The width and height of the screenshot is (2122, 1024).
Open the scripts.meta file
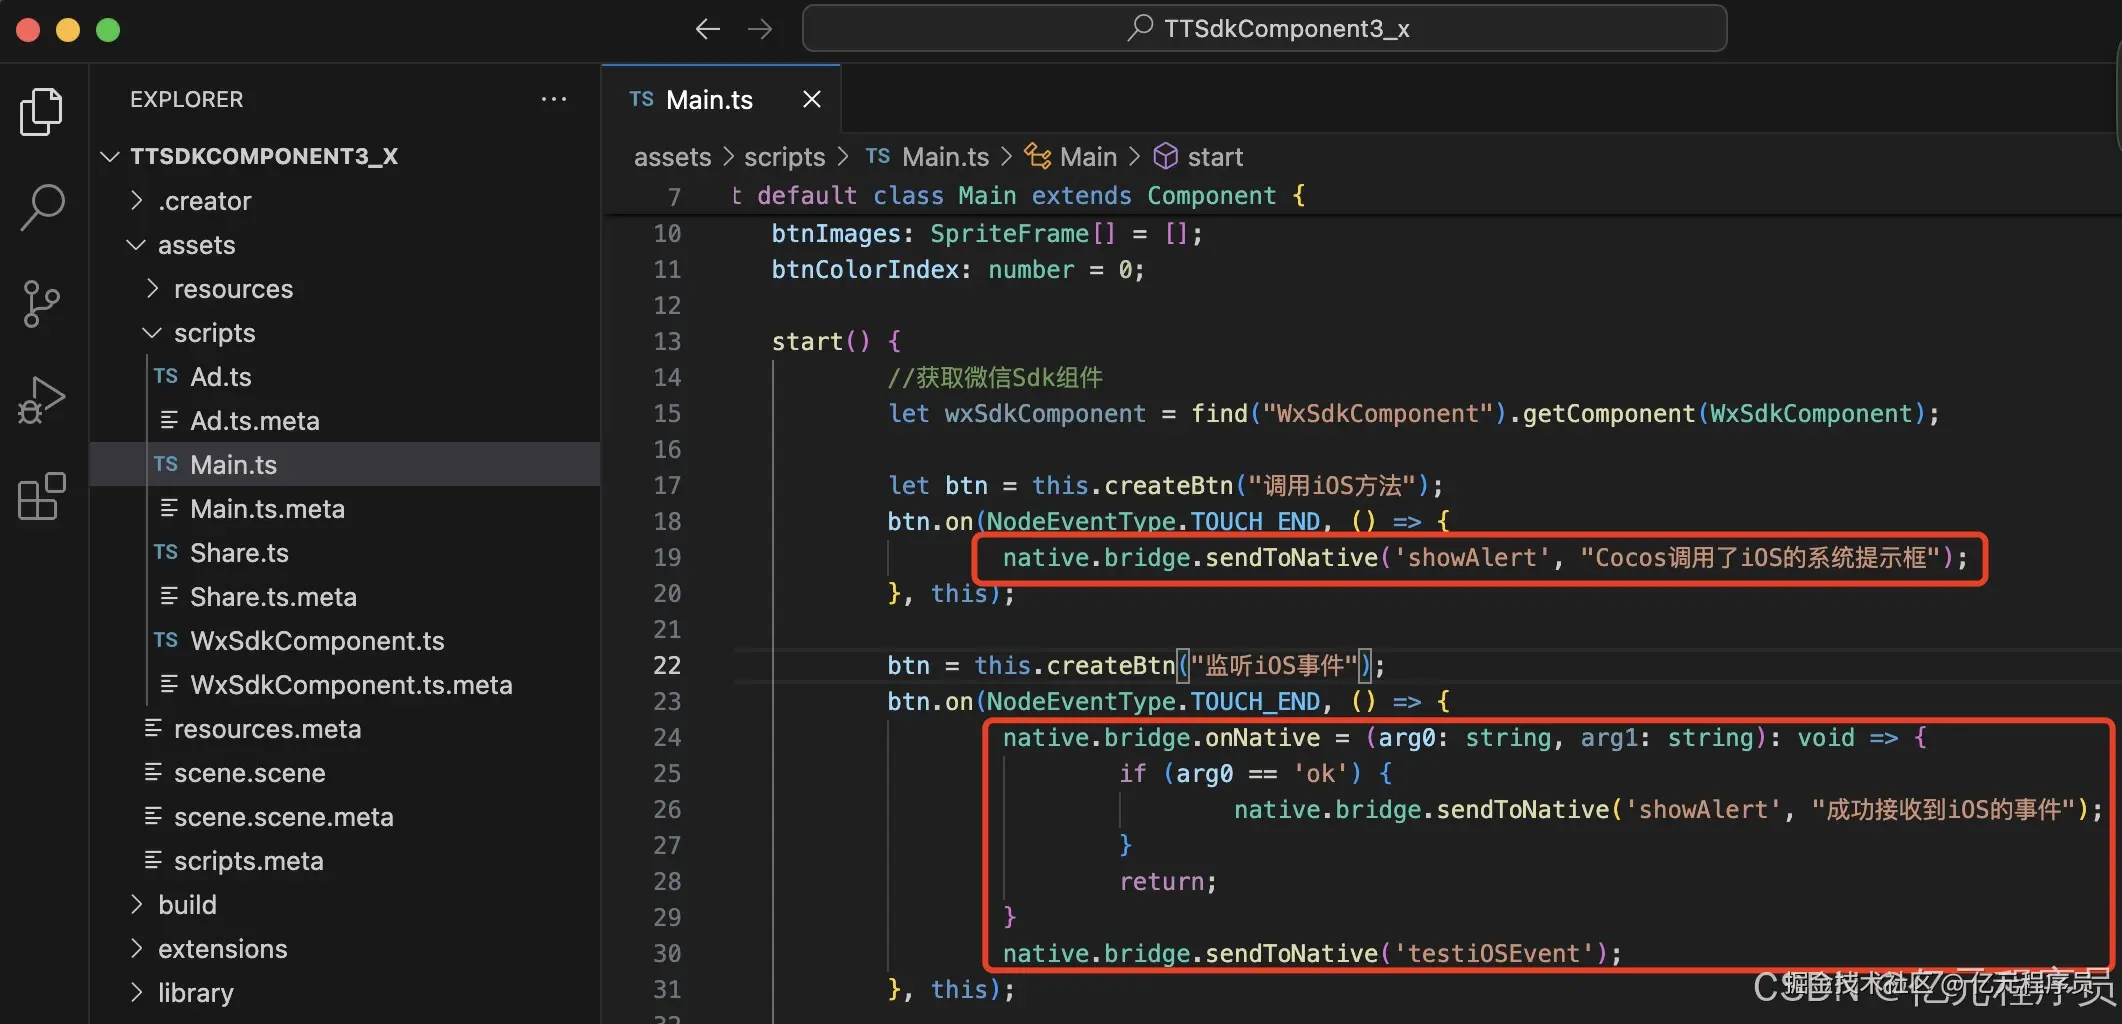[x=345, y=861]
